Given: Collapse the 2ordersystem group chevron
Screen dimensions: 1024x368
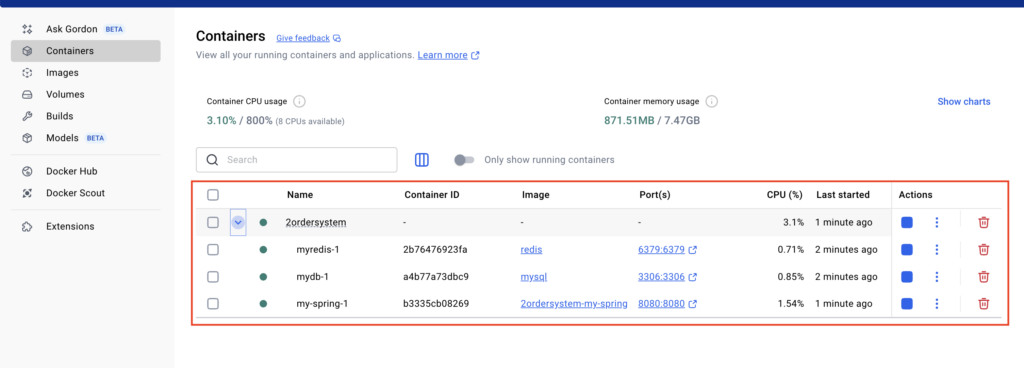Looking at the screenshot, I should pyautogui.click(x=238, y=222).
